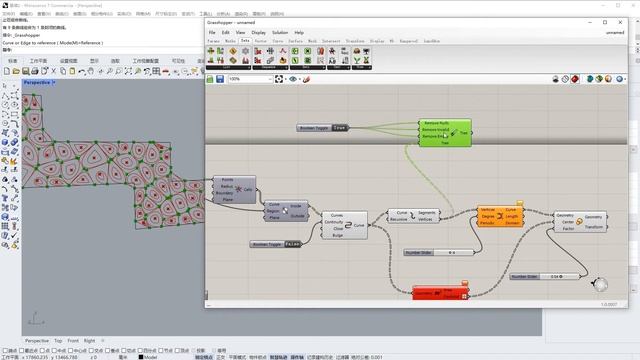Click the Number Slider showing 0.04
Screen dimensions: 640x360
544,276
